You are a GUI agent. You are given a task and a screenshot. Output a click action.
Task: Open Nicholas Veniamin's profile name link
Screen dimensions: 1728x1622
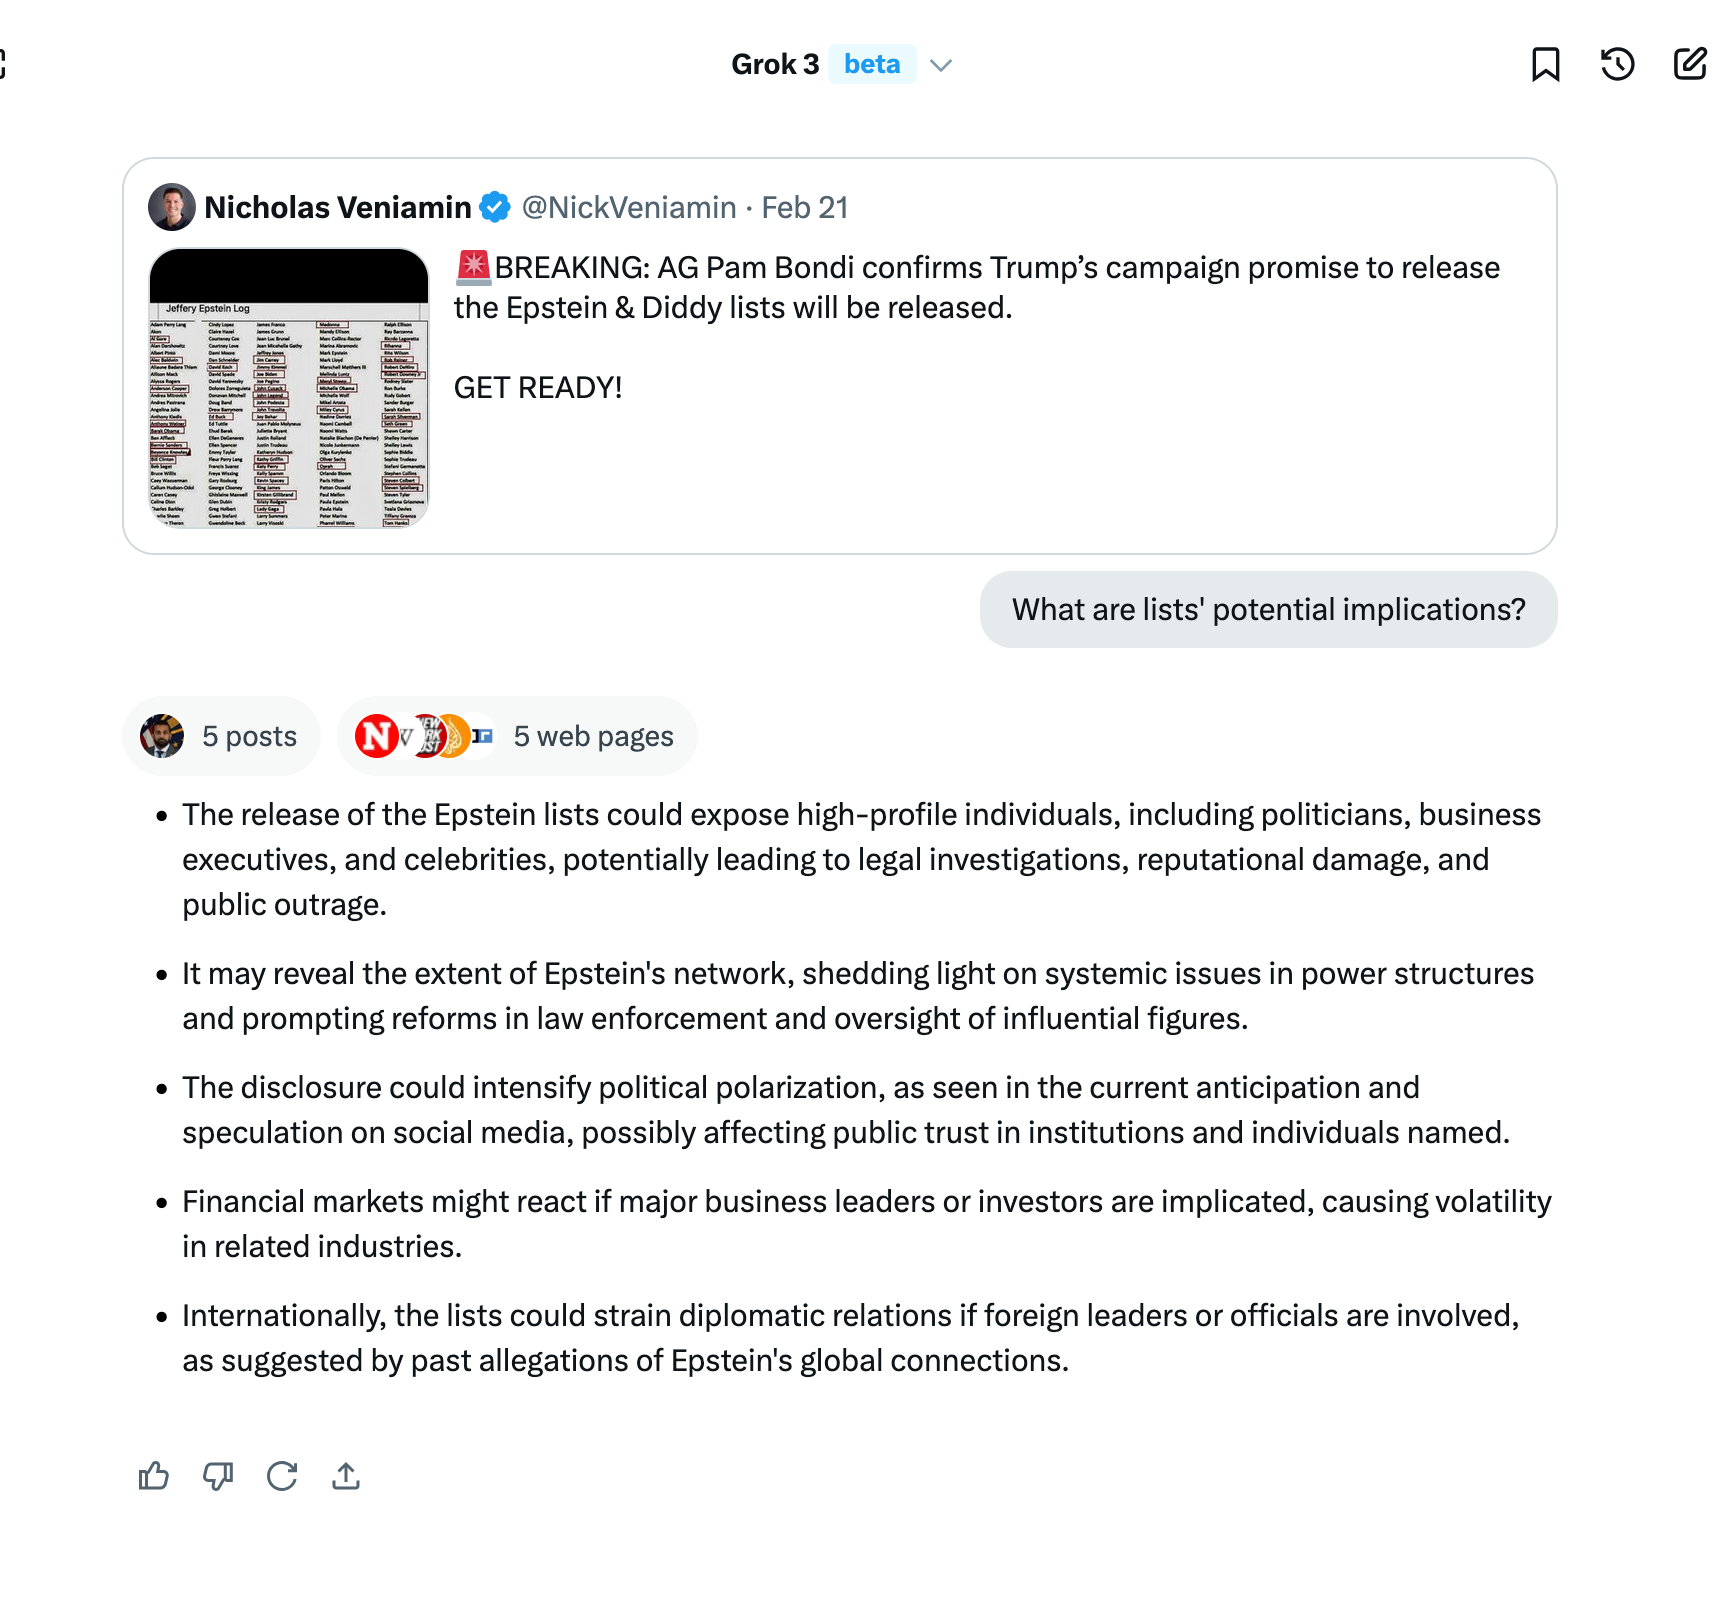point(338,208)
